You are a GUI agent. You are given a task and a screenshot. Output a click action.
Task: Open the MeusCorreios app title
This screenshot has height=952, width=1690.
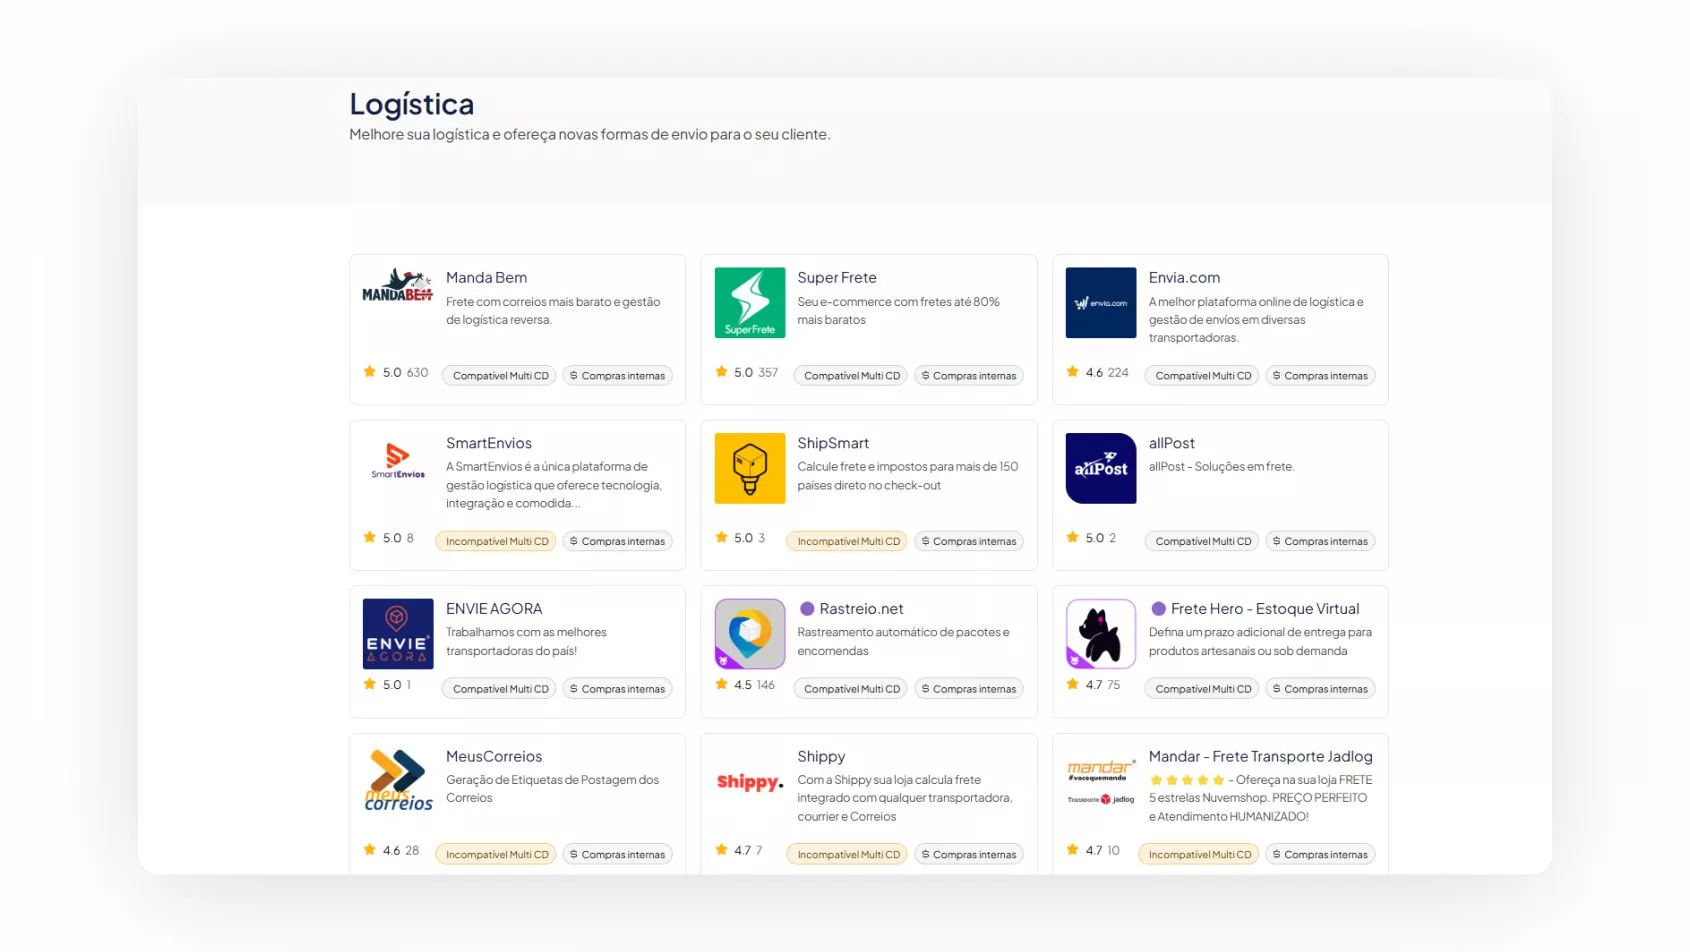(494, 757)
